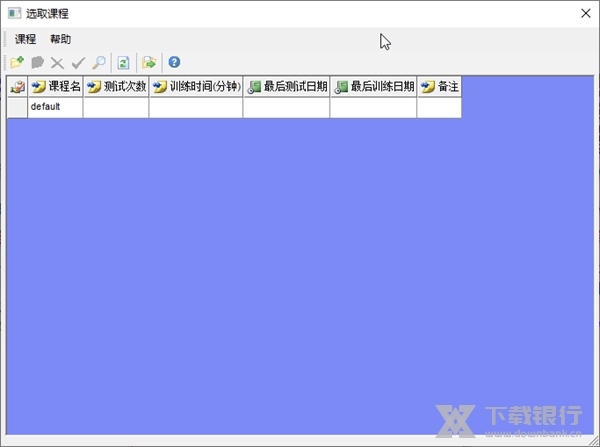Click the 最后测试日期 column header
Screen dimensions: 600x447
(x=286, y=87)
